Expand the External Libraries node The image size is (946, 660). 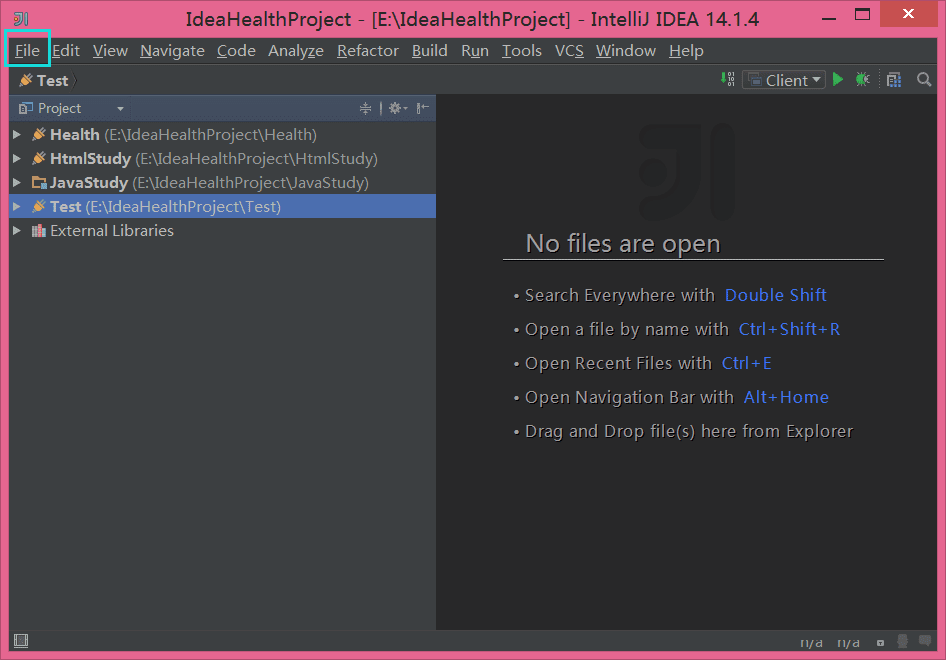click(17, 231)
